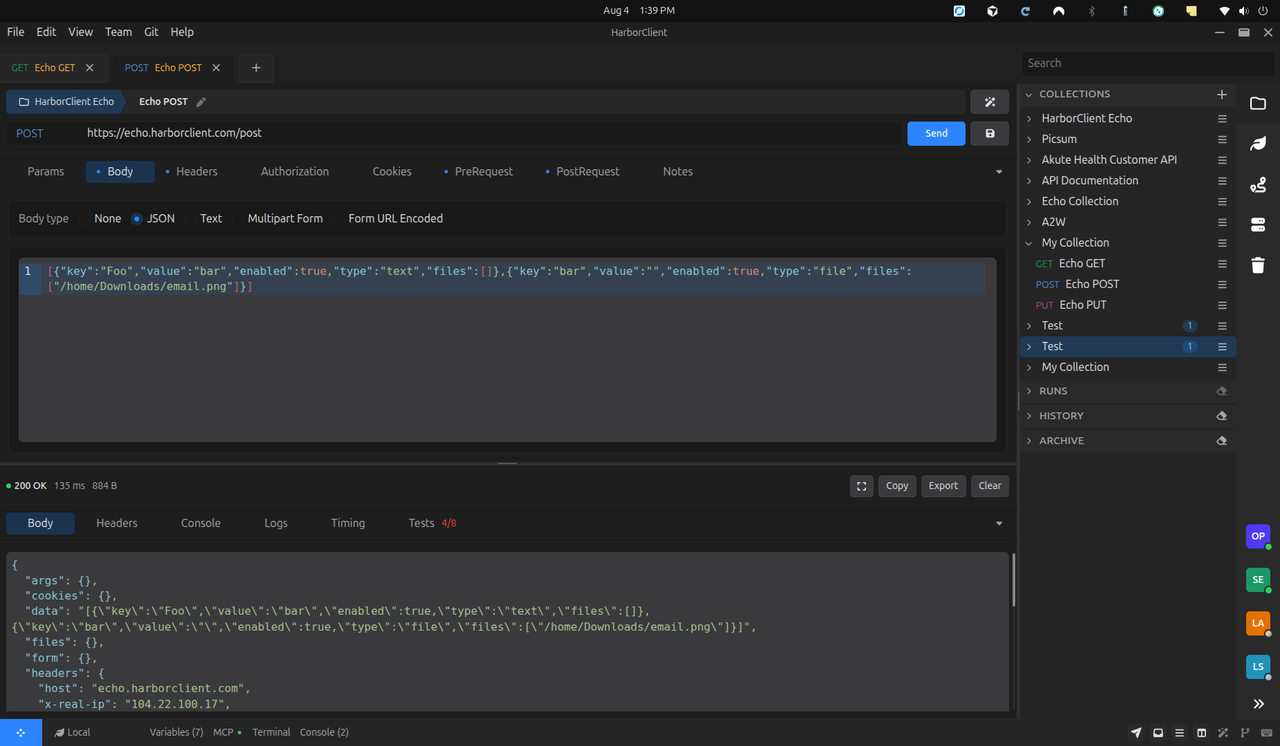This screenshot has height=746, width=1280.
Task: Select Multipart Form body type
Action: [x=277, y=218]
